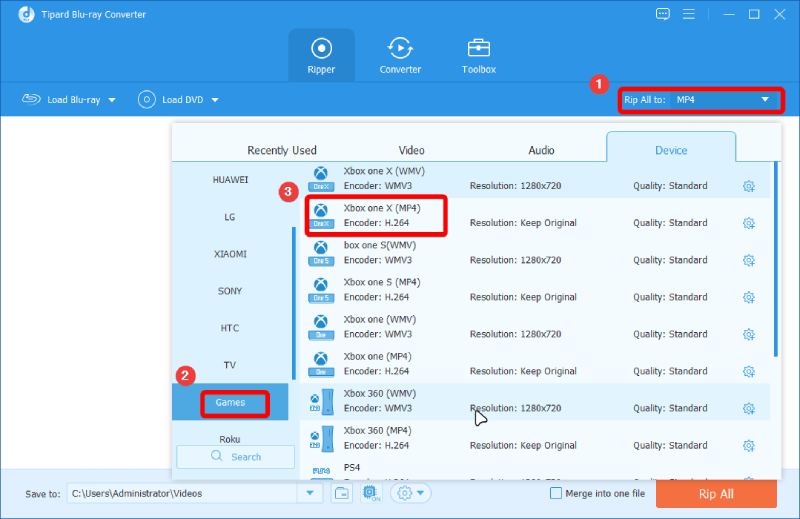Select HTC device category
The height and width of the screenshot is (519, 800).
231,328
